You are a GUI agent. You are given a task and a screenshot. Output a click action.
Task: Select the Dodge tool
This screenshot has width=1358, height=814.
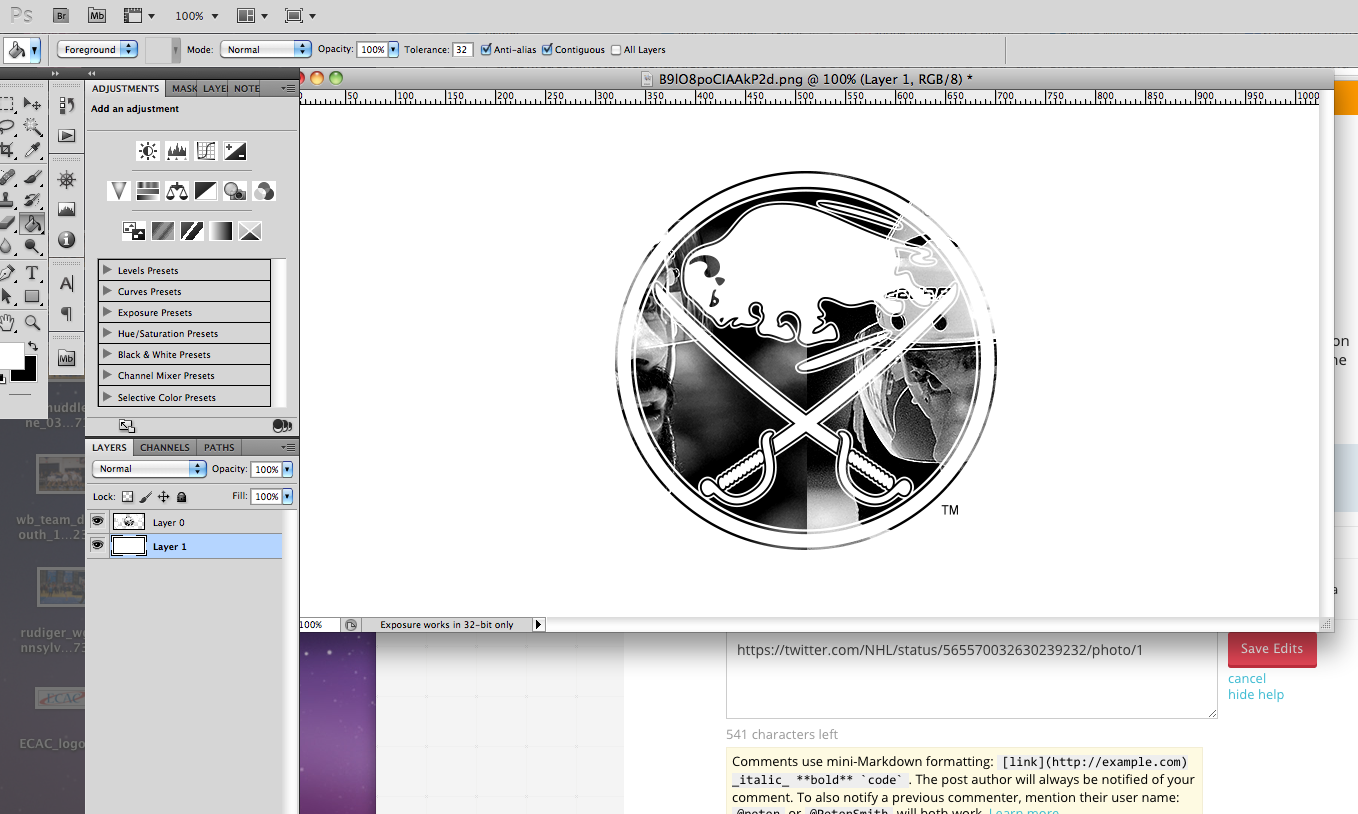[x=33, y=246]
